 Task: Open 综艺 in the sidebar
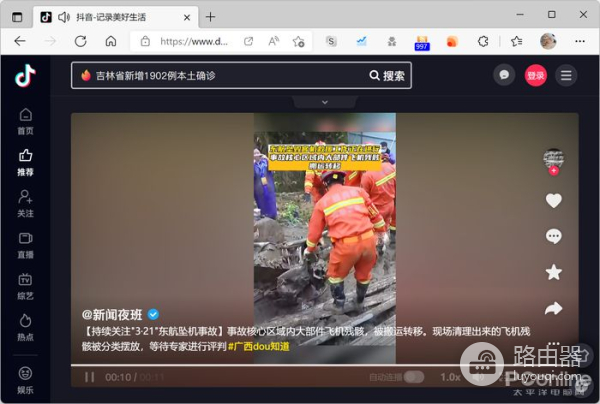click(25, 286)
